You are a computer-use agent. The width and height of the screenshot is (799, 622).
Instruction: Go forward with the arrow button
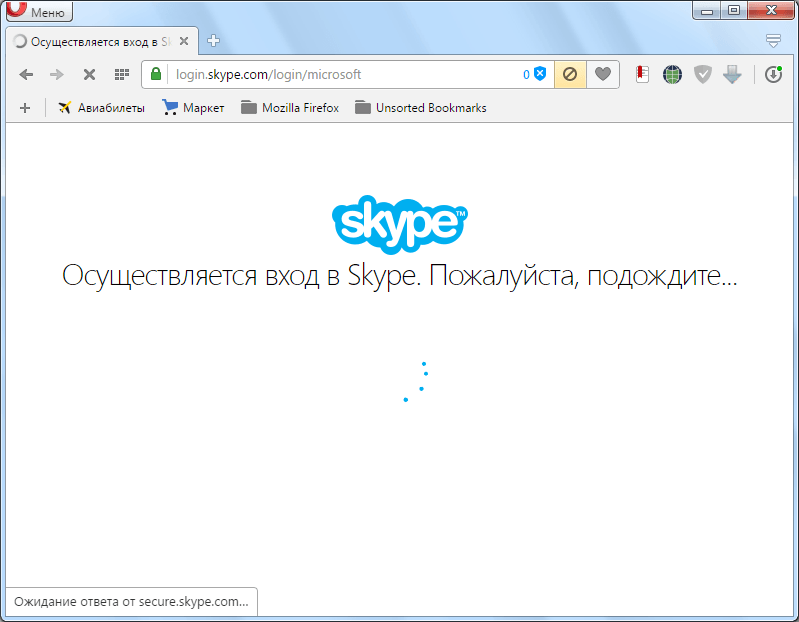(x=57, y=74)
